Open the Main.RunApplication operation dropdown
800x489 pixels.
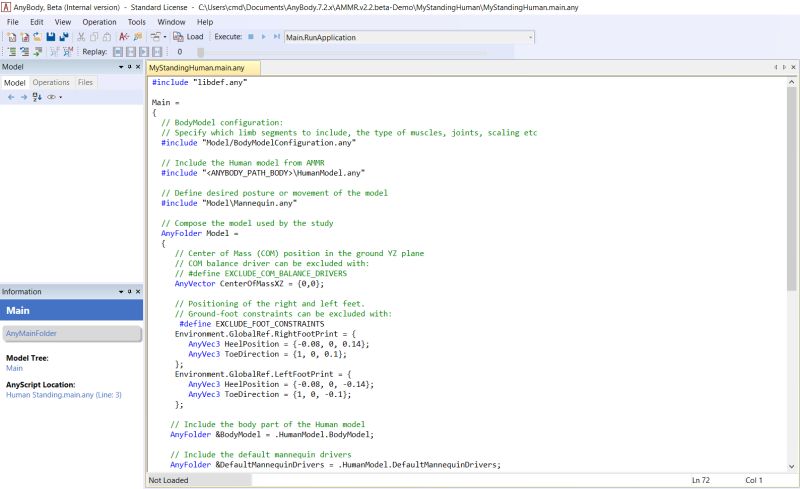click(x=531, y=37)
